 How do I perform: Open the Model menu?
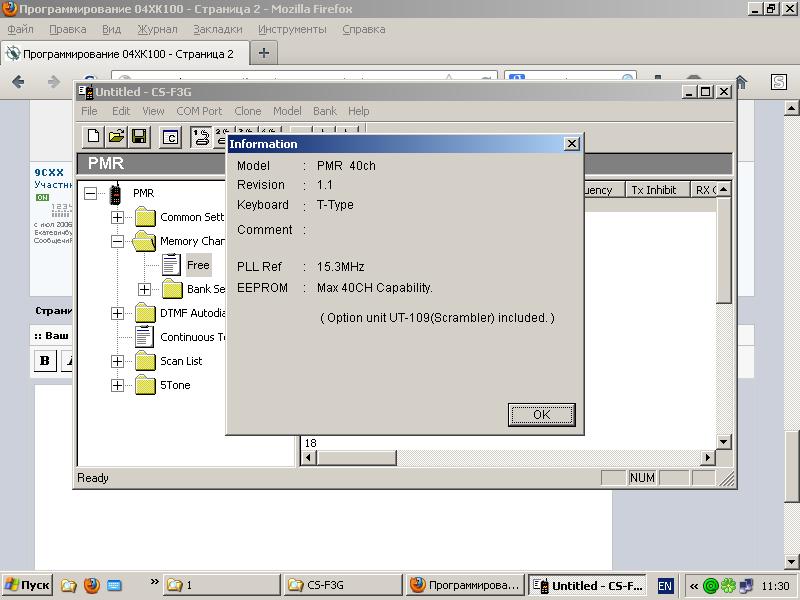[x=287, y=111]
